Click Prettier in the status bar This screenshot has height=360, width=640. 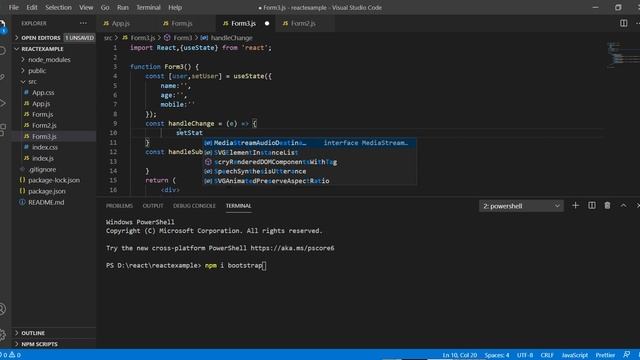605,355
